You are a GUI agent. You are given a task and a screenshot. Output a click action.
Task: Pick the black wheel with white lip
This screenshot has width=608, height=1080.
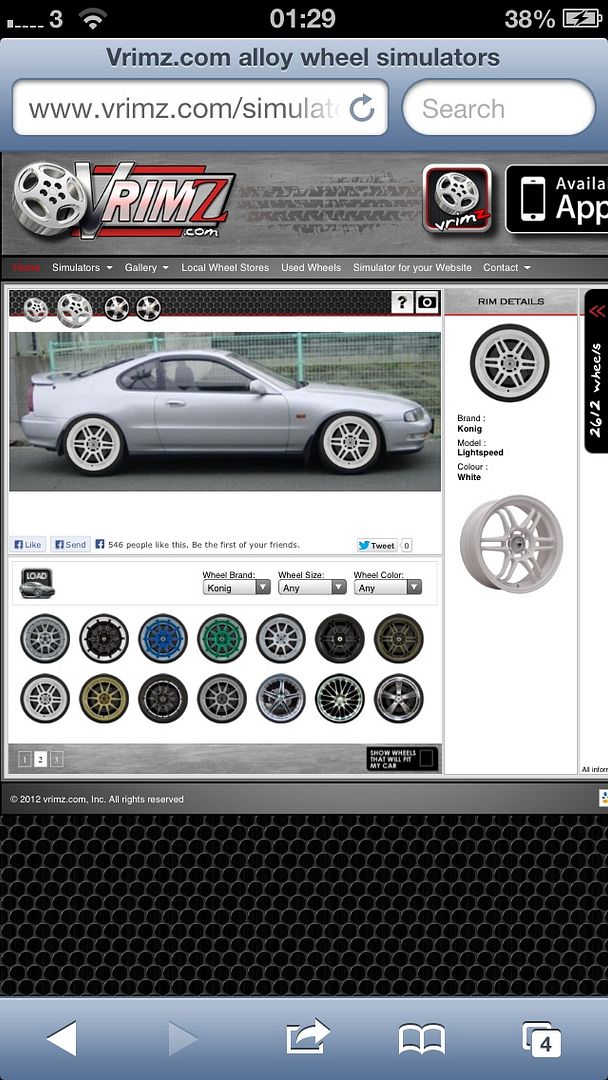pyautogui.click(x=104, y=638)
